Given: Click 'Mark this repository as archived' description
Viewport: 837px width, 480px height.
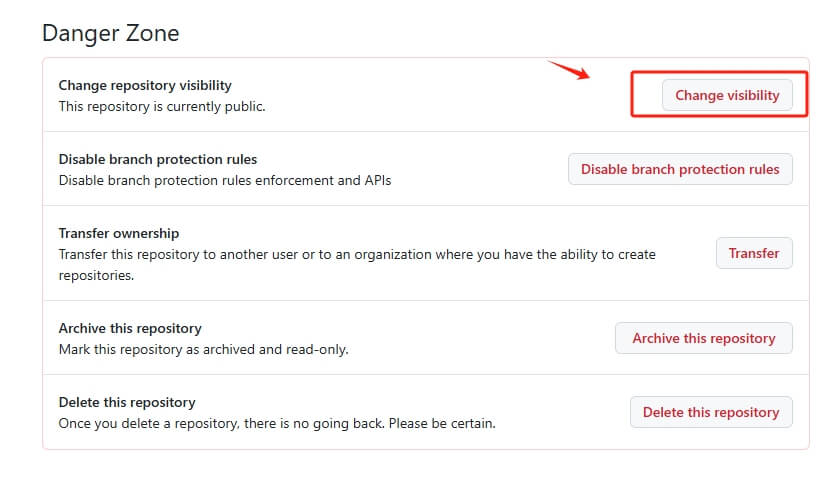Looking at the screenshot, I should click(x=170, y=350).
